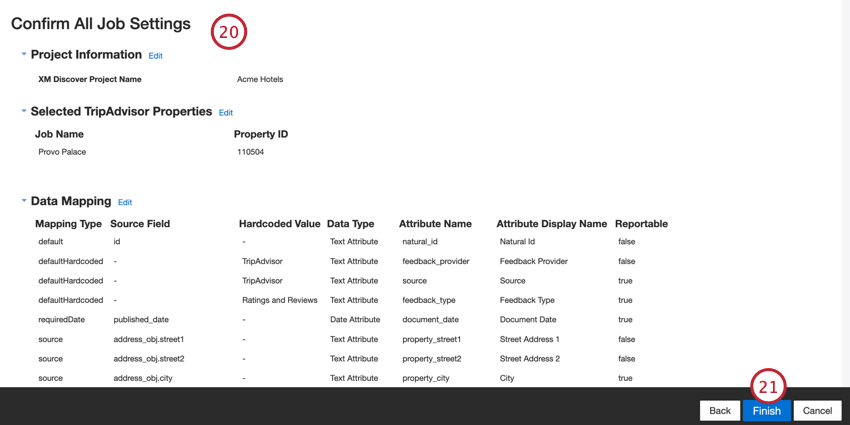
Task: Collapse the Project Information section arrow
Action: coord(24,54)
